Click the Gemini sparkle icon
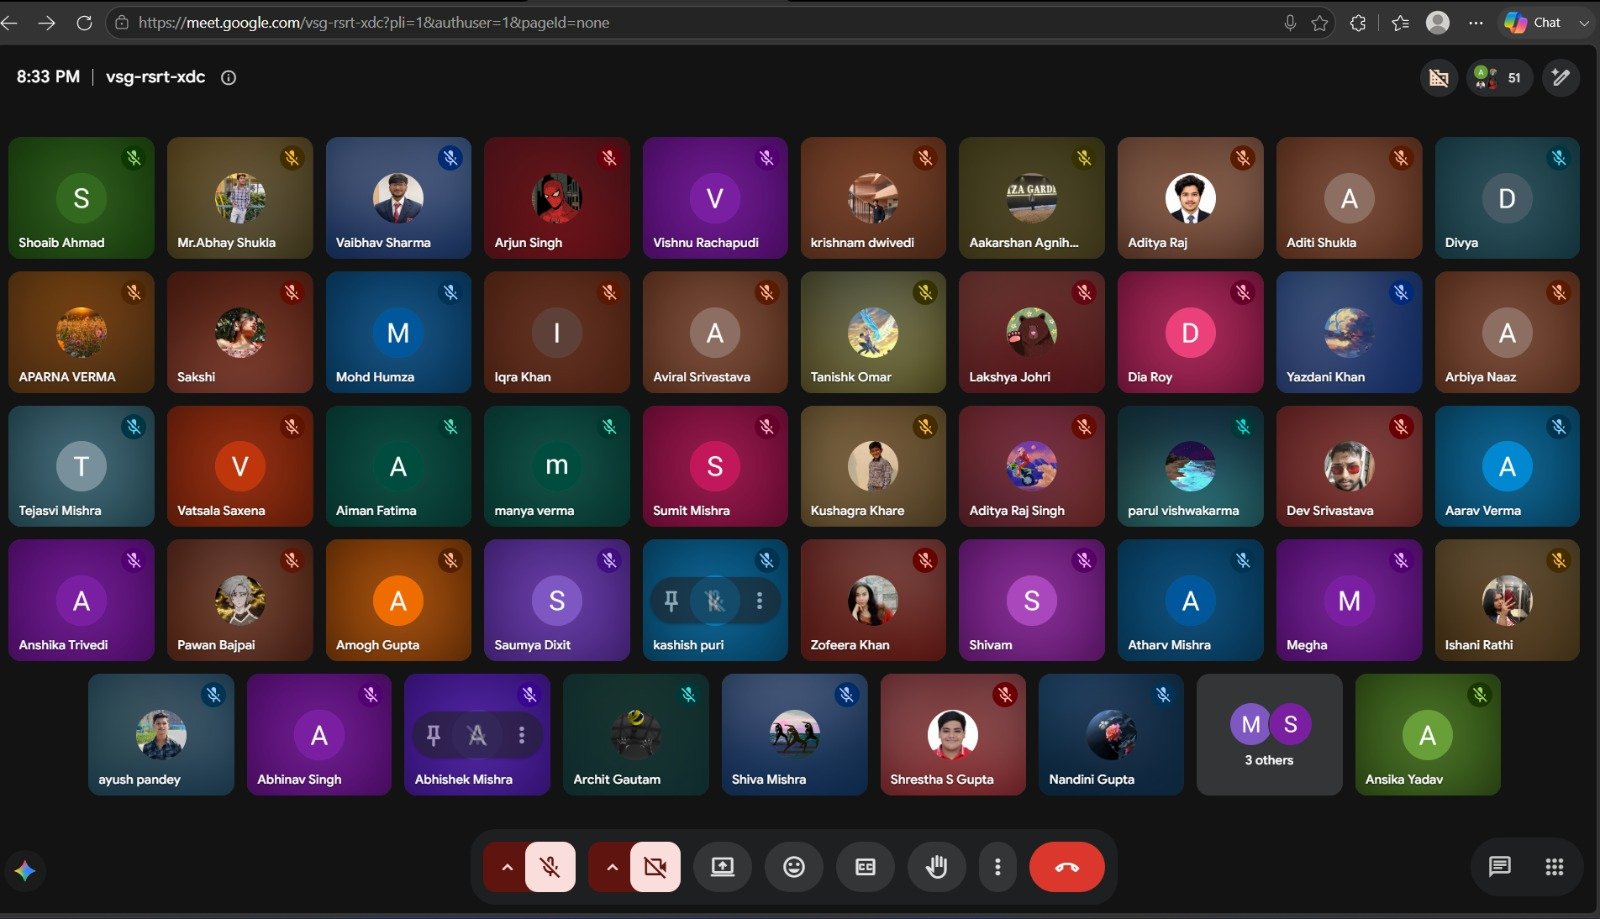 point(25,871)
